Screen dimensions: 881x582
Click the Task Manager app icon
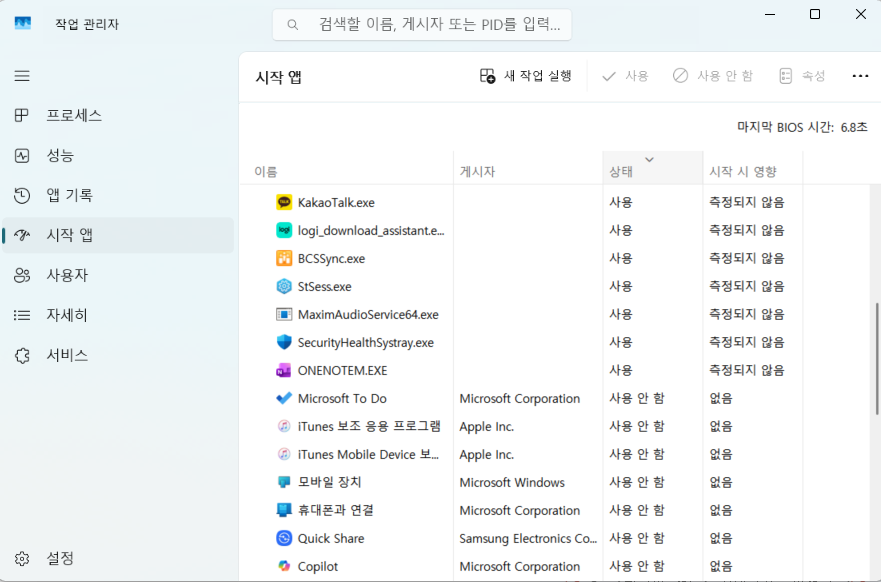tap(22, 24)
